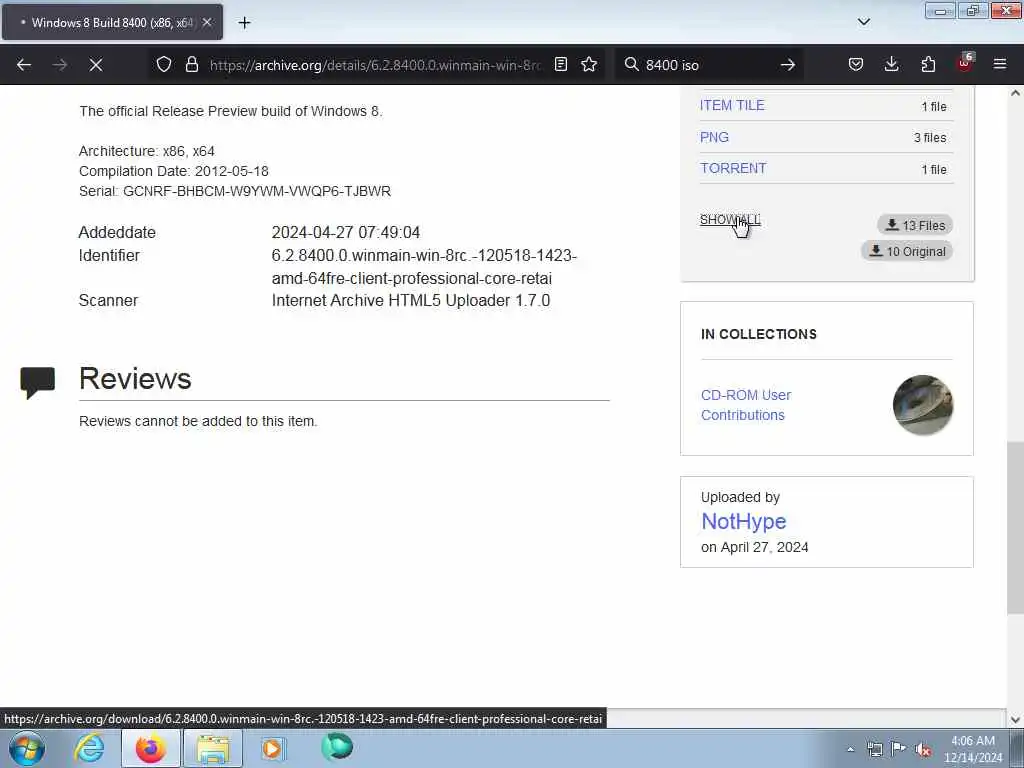
Task: Click Internet Archive HTML5 Uploader 1.7.0 text
Action: 411,300
